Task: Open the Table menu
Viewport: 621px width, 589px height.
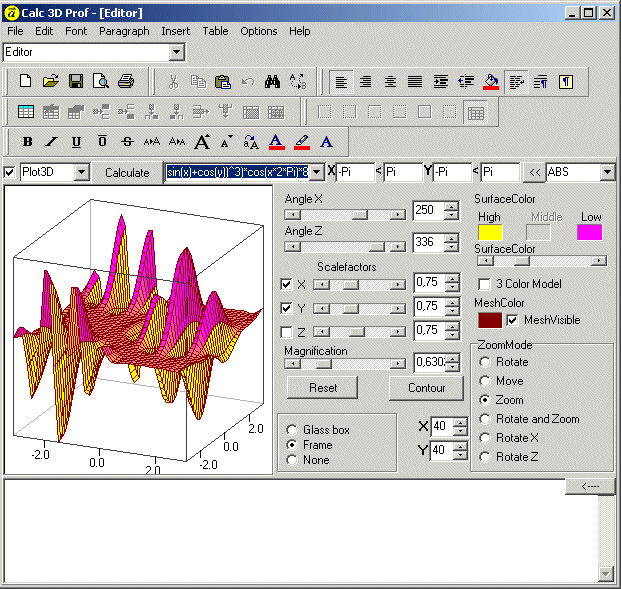Action: point(215,31)
